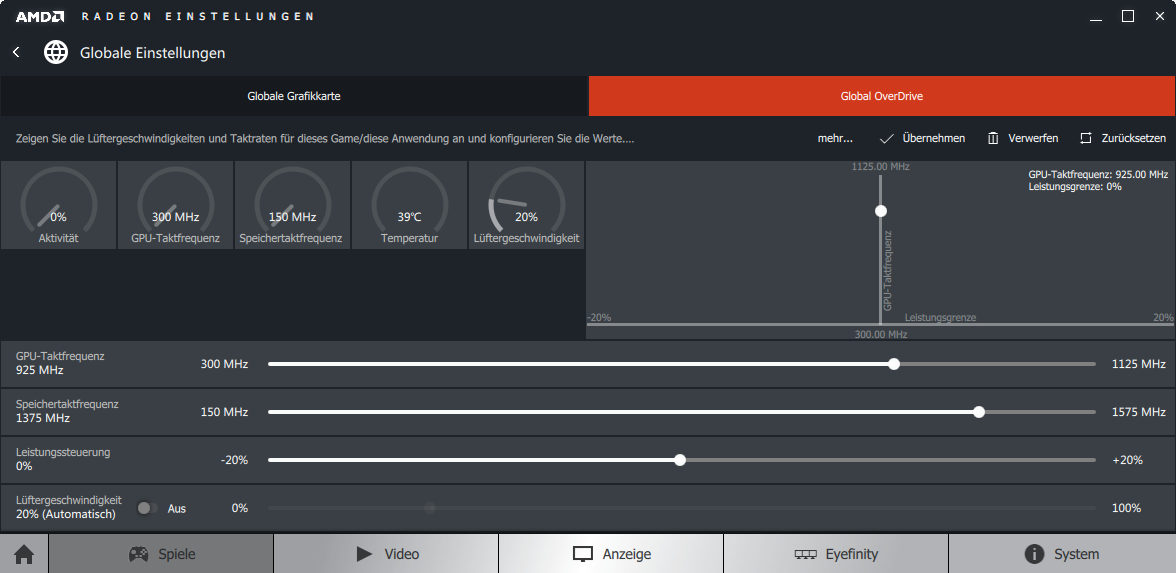Switch to the Globale Grafikkarte tab
The width and height of the screenshot is (1176, 573).
click(x=294, y=96)
